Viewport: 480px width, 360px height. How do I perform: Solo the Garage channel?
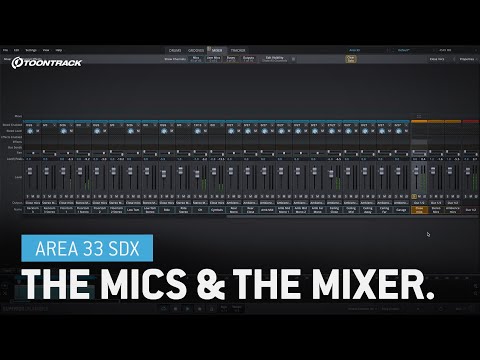[x=396, y=196]
